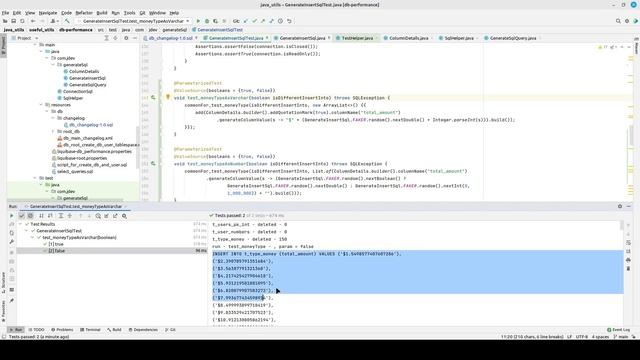Open the Tools menu
640x360 pixels.
click(x=129, y=13)
